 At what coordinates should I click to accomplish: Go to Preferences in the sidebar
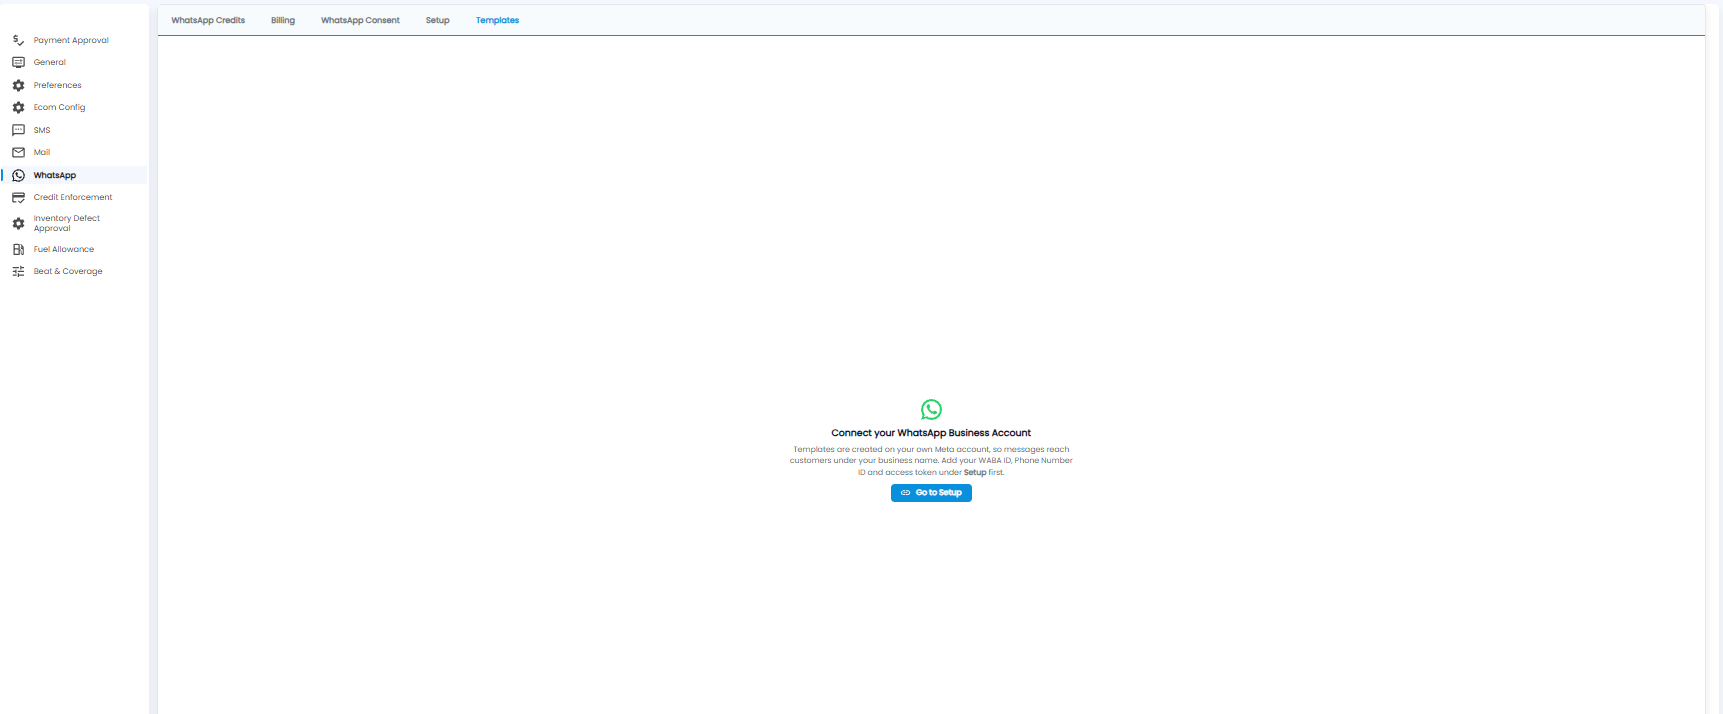pyautogui.click(x=58, y=85)
